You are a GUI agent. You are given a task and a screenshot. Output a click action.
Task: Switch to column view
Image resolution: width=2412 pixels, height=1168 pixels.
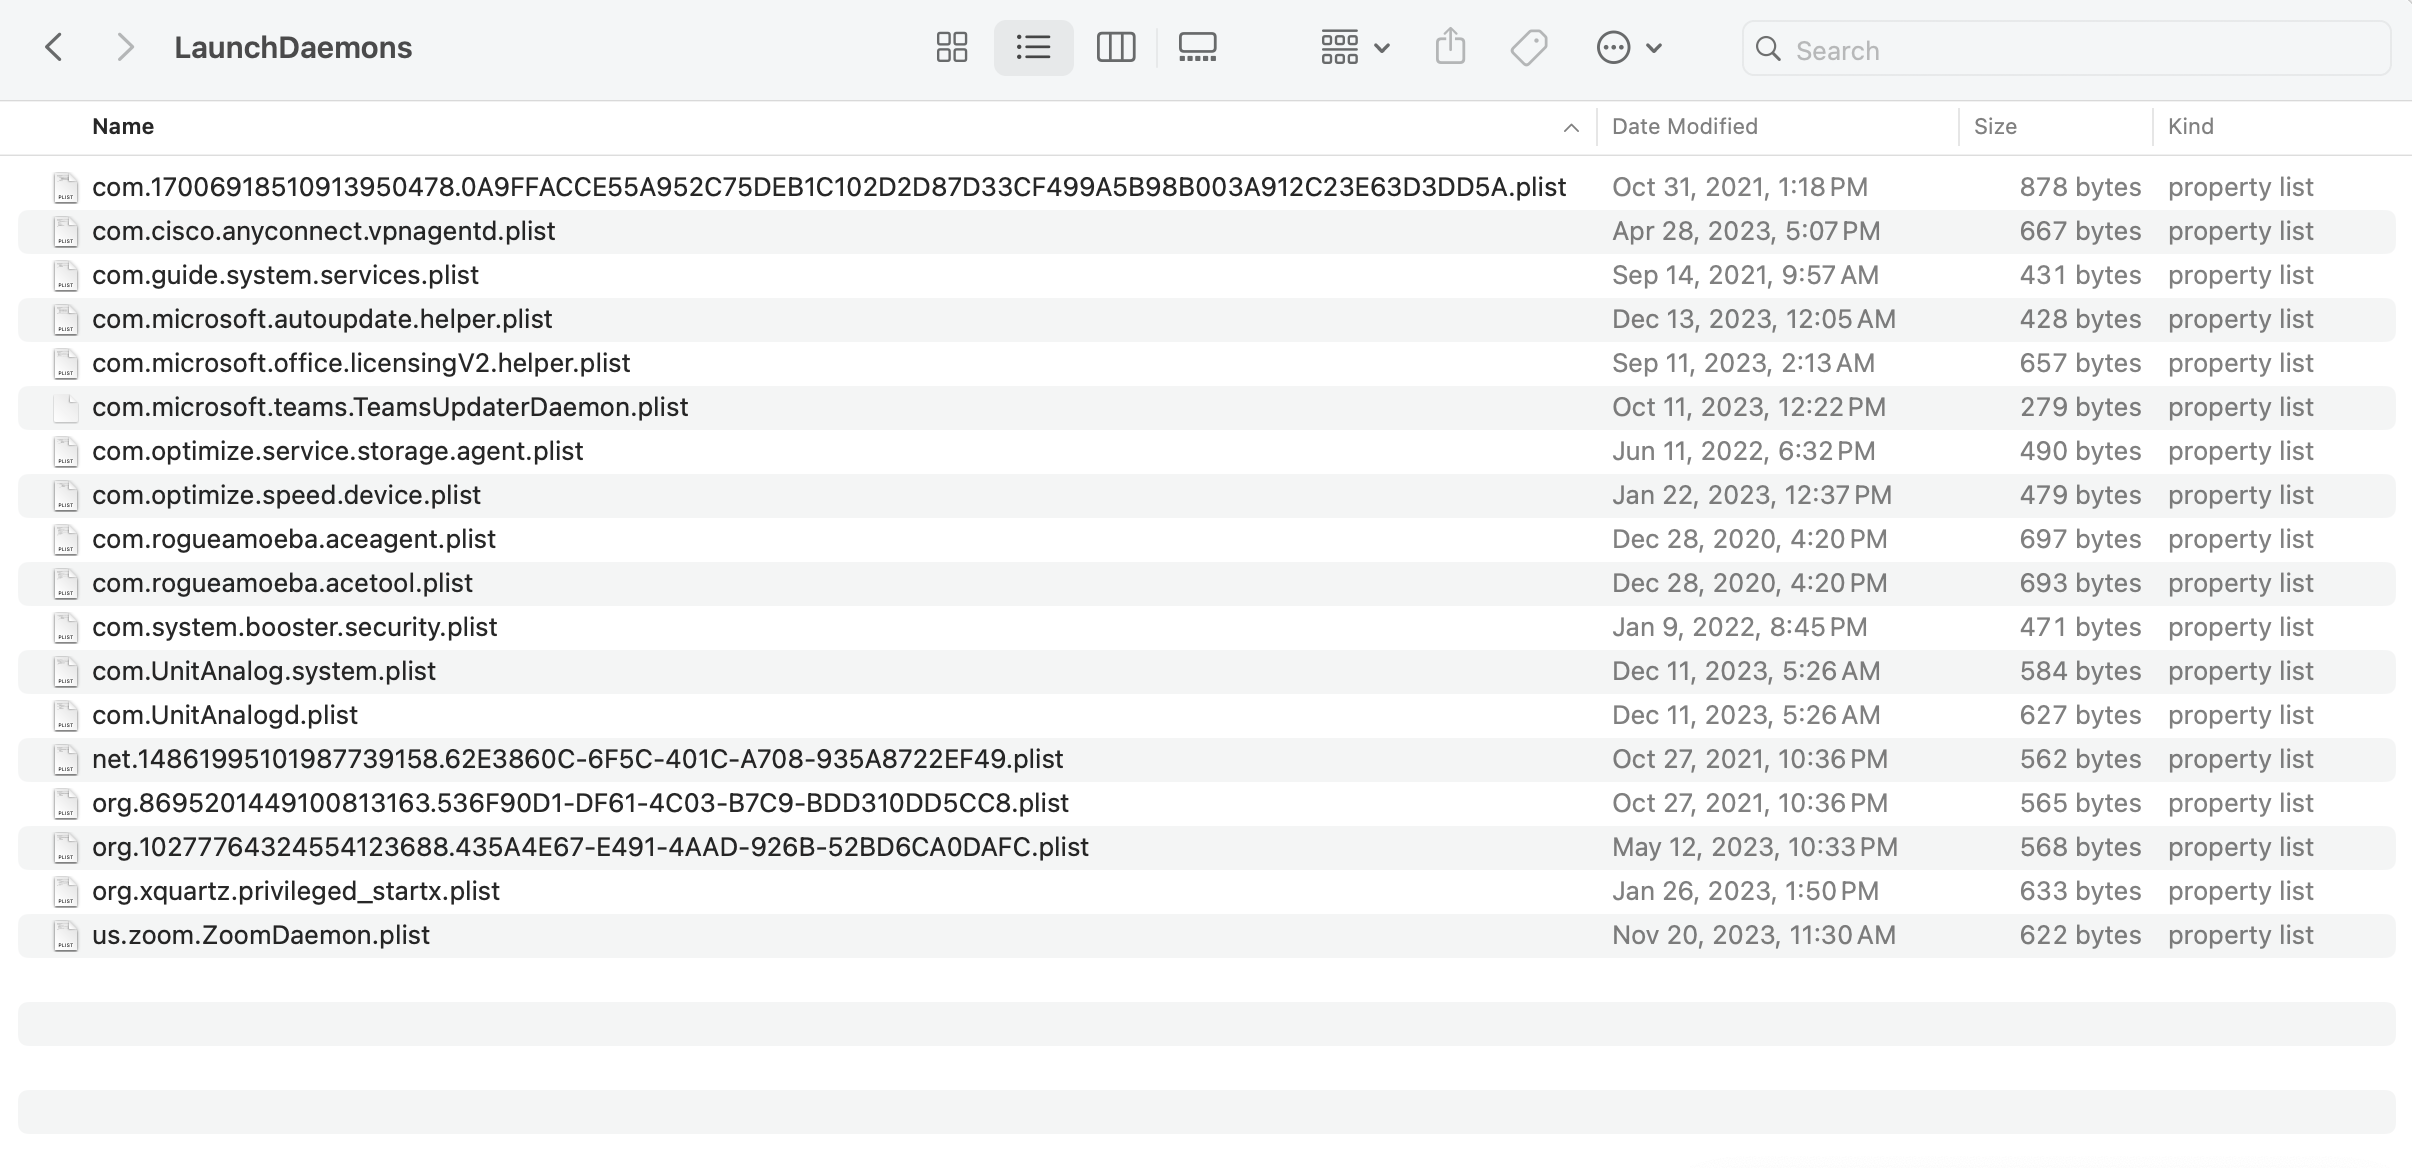[x=1114, y=47]
